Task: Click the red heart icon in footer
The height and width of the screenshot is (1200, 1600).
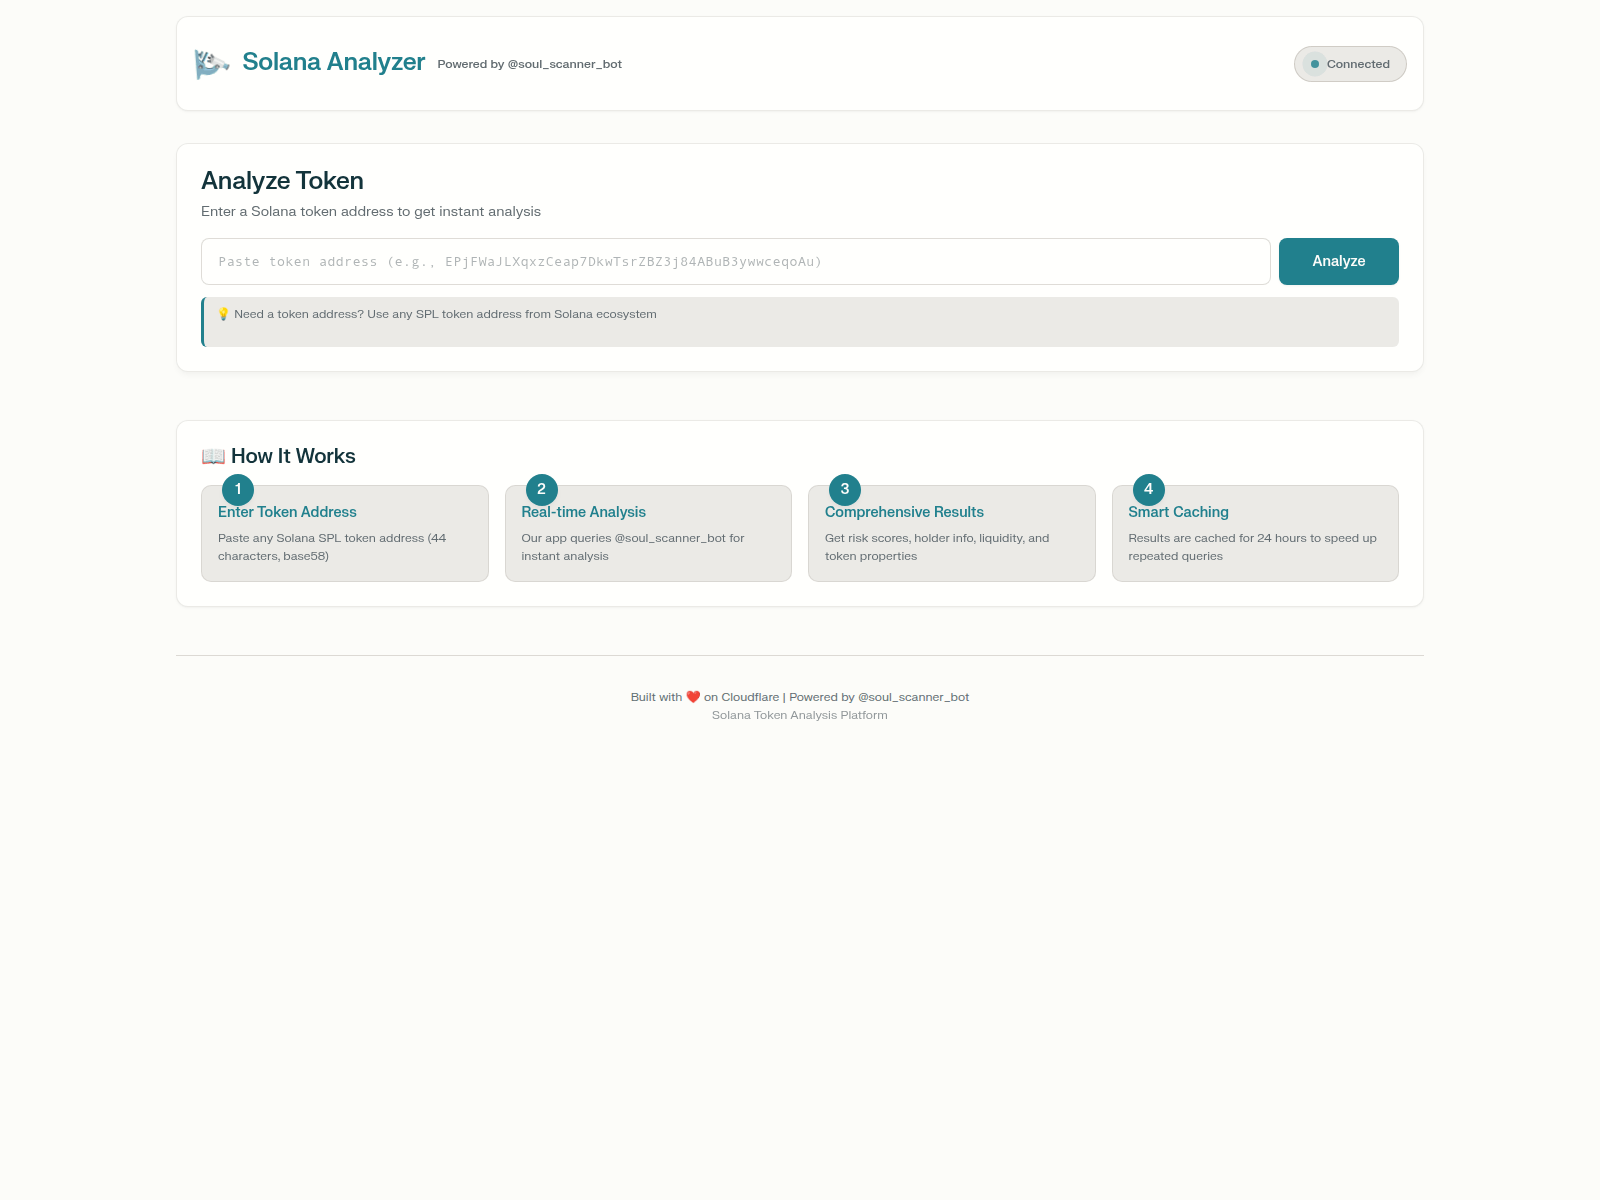Action: click(x=693, y=697)
